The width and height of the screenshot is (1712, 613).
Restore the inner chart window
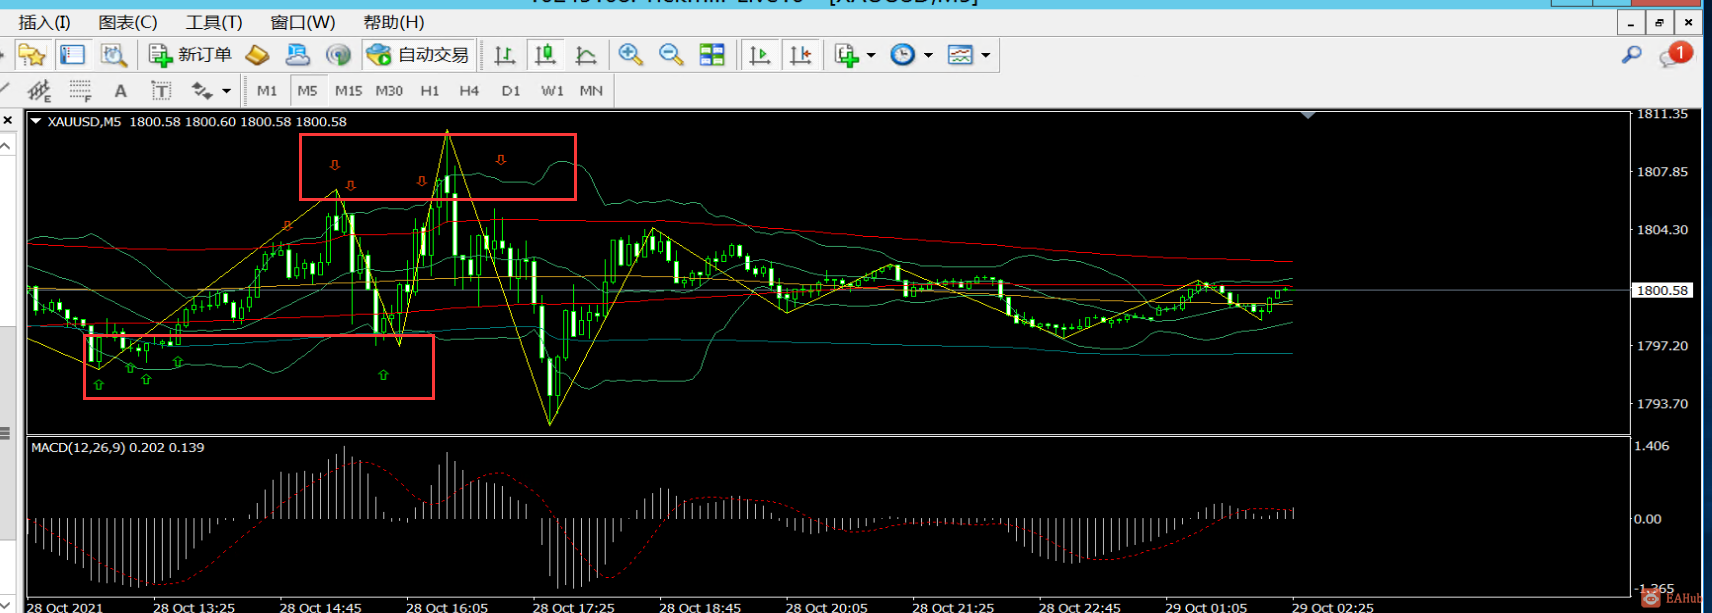1659,22
